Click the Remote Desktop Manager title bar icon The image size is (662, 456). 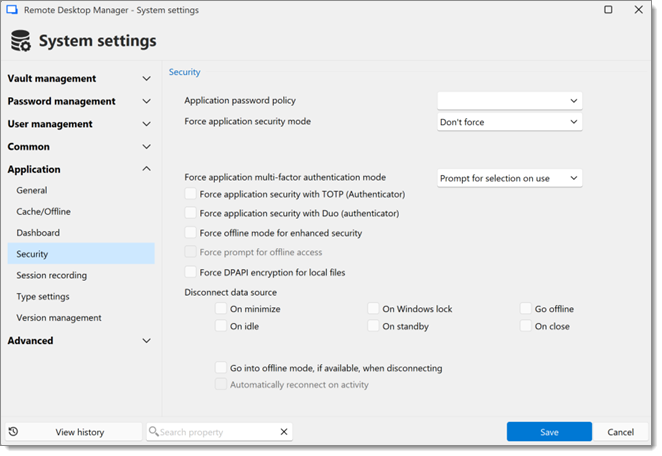tap(12, 10)
